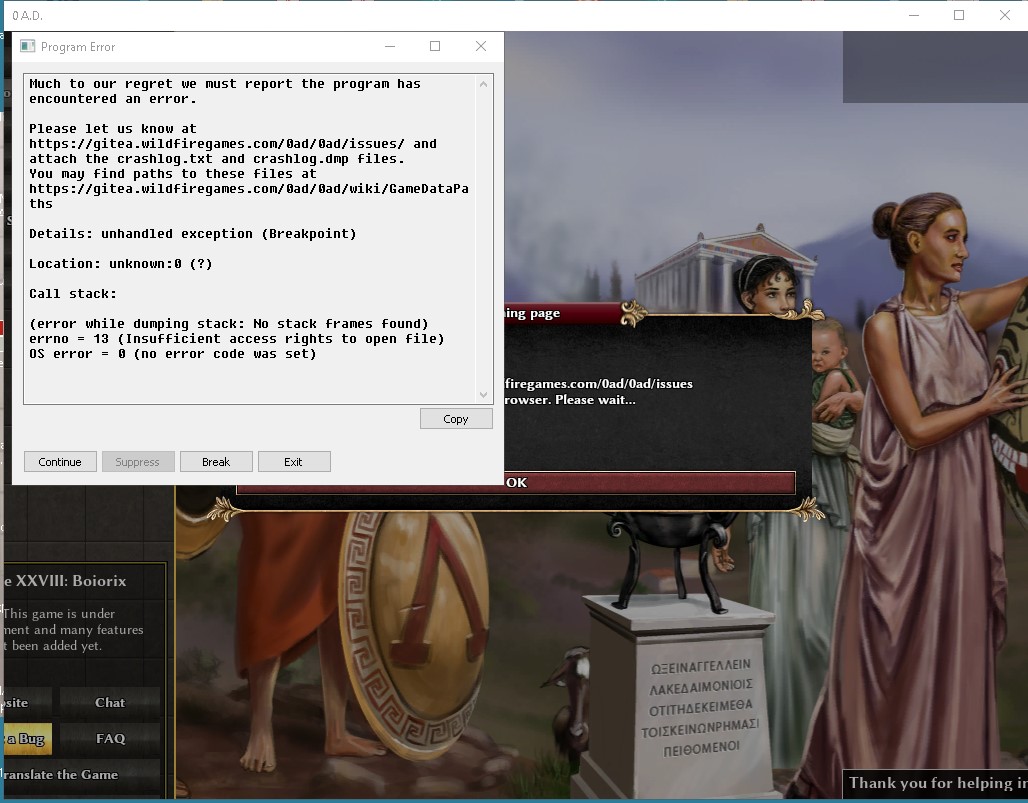Image resolution: width=1028 pixels, height=803 pixels.
Task: Click the Program Error title bar icon
Action: pos(28,47)
